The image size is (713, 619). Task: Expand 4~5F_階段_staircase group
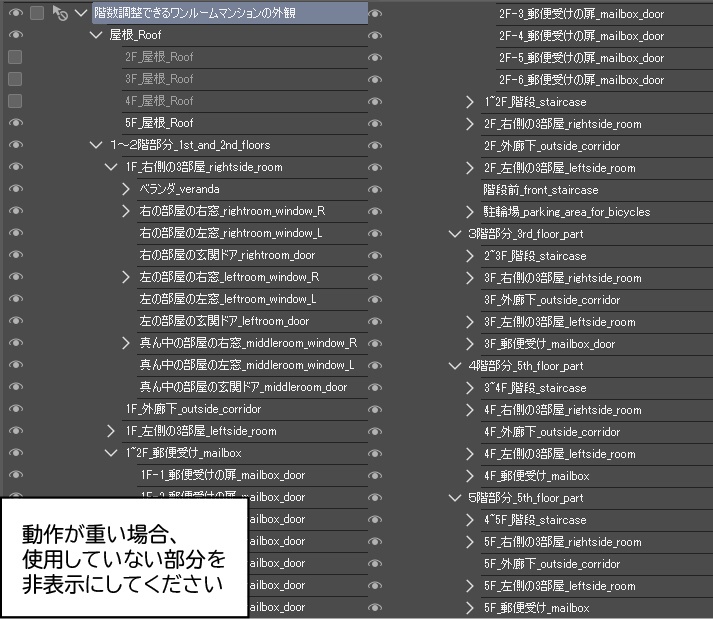pyautogui.click(x=470, y=520)
